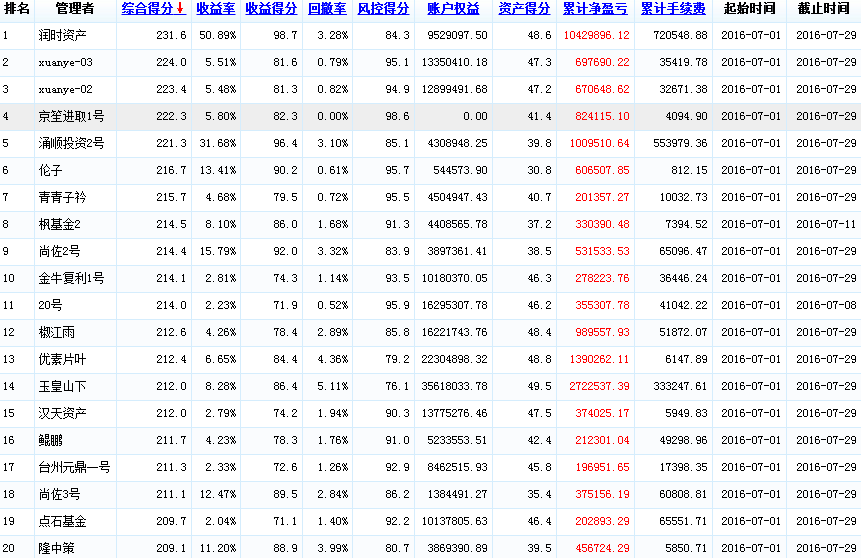Click composite score 231.6
861x558 pixels.
tap(171, 35)
